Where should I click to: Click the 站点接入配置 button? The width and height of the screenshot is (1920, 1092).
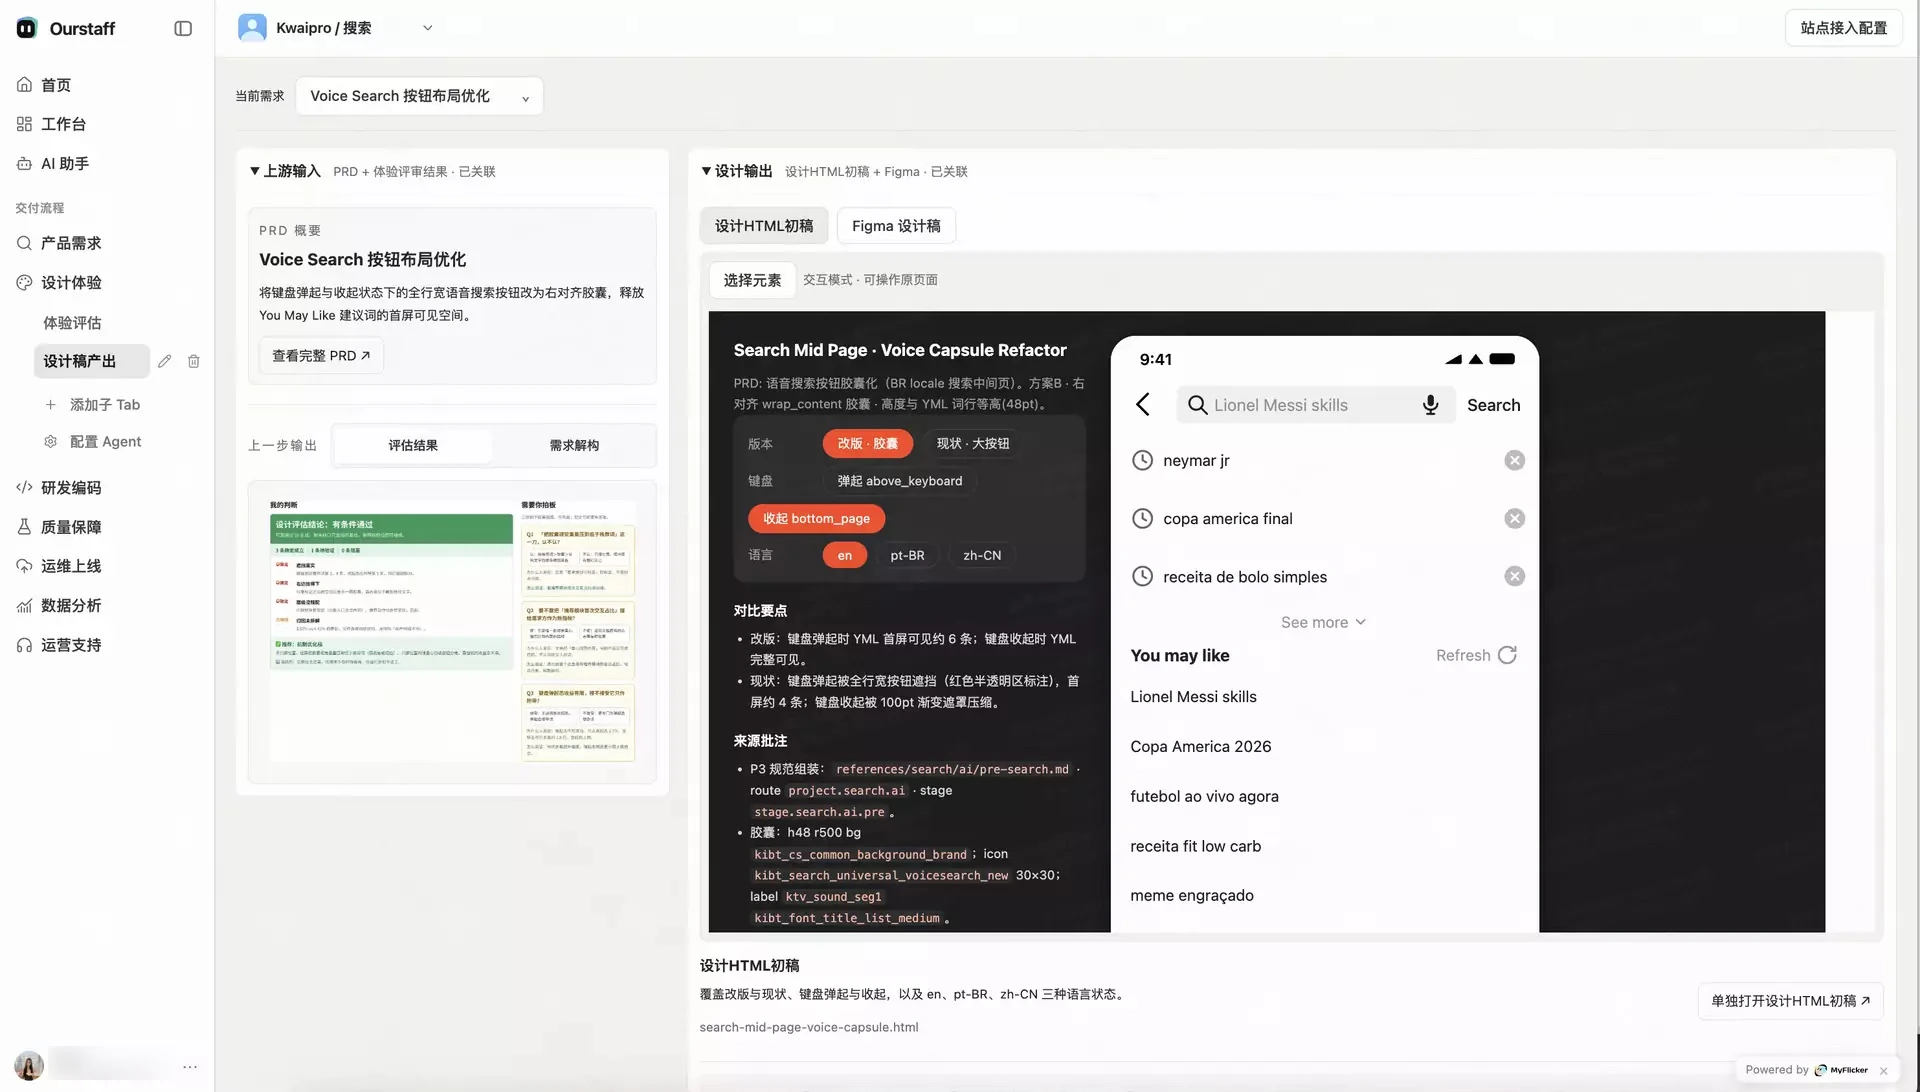pyautogui.click(x=1844, y=28)
